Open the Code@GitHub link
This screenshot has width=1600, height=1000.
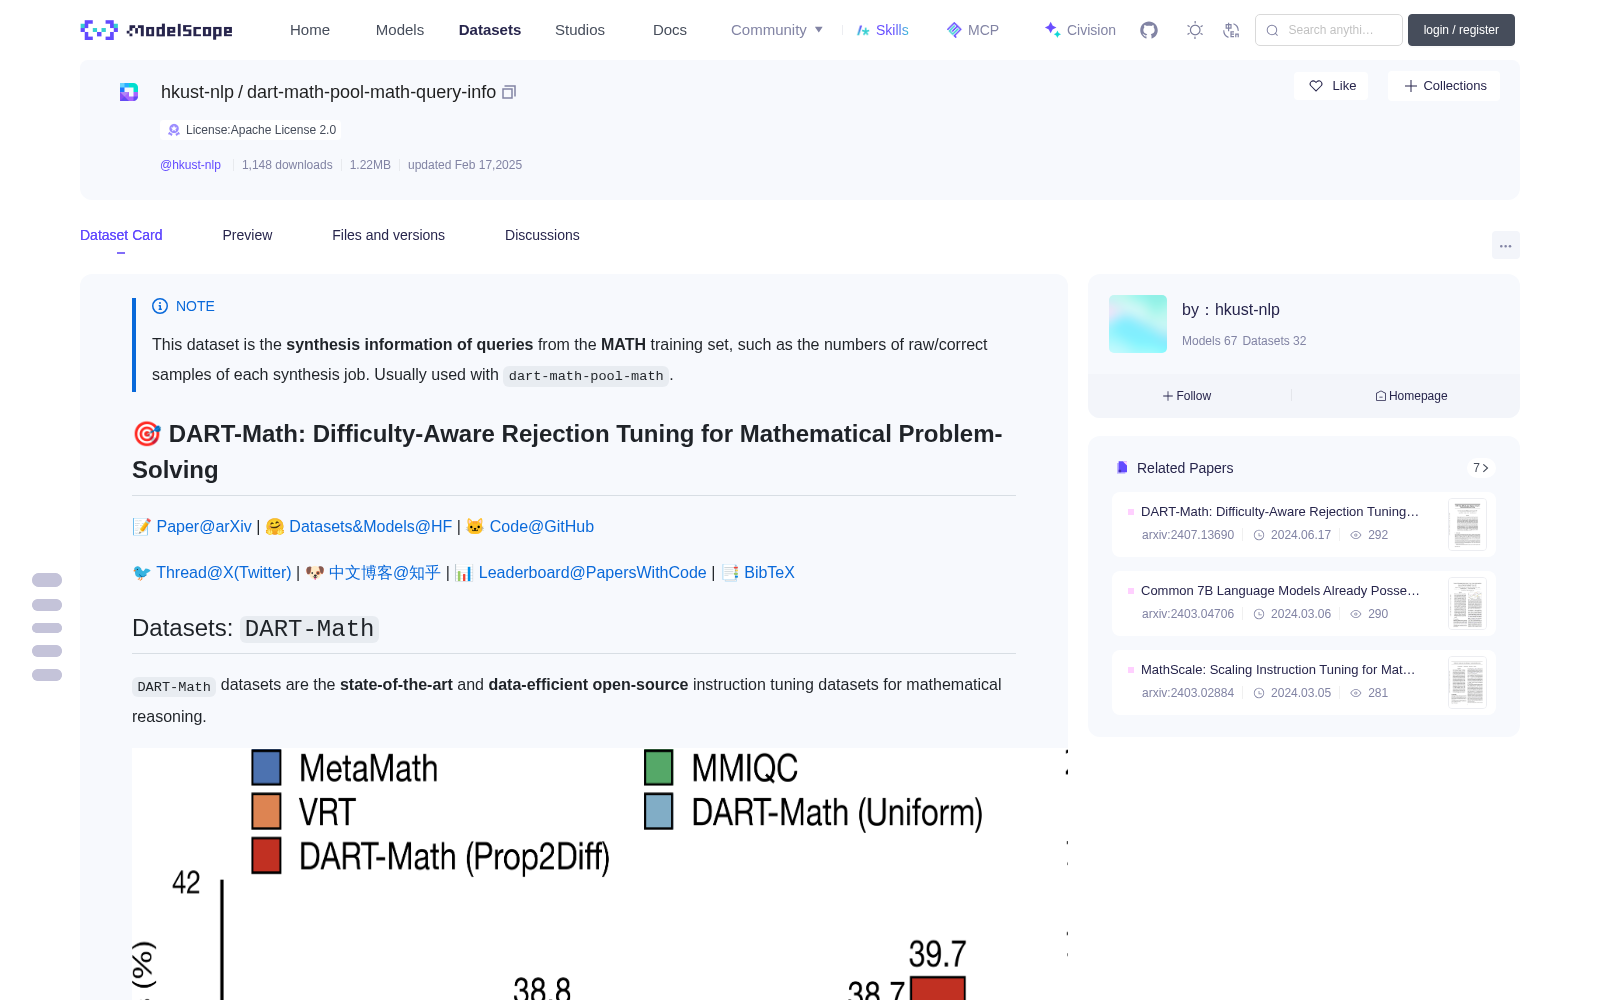click(x=541, y=526)
